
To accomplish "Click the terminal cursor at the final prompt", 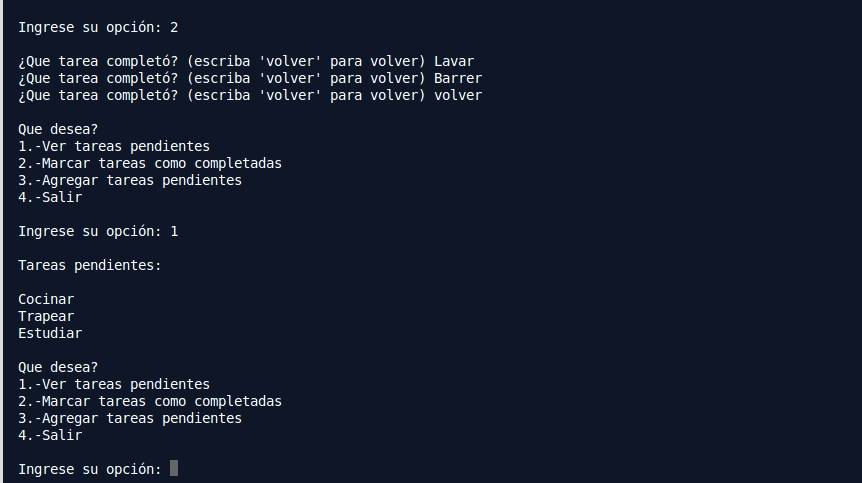I will [x=174, y=468].
